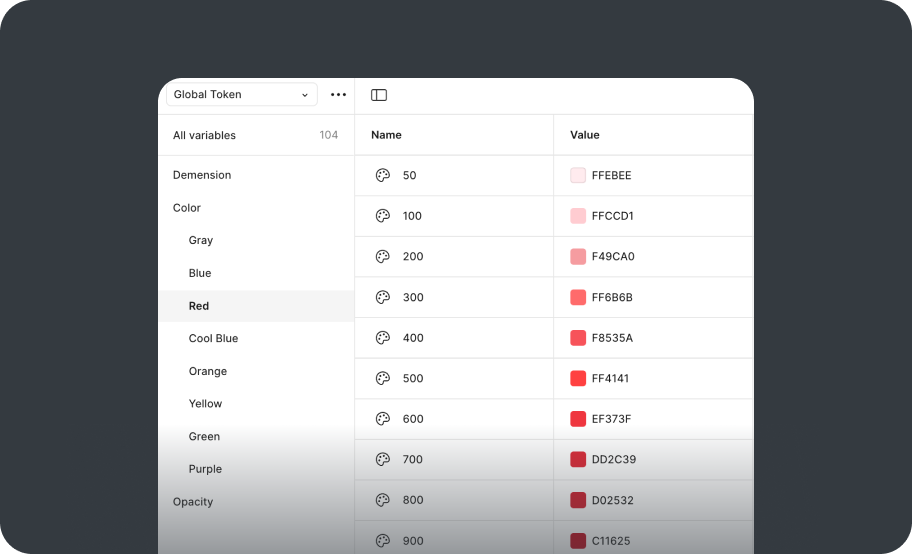Select All variables in the sidebar
This screenshot has height=554, width=912.
(x=204, y=135)
